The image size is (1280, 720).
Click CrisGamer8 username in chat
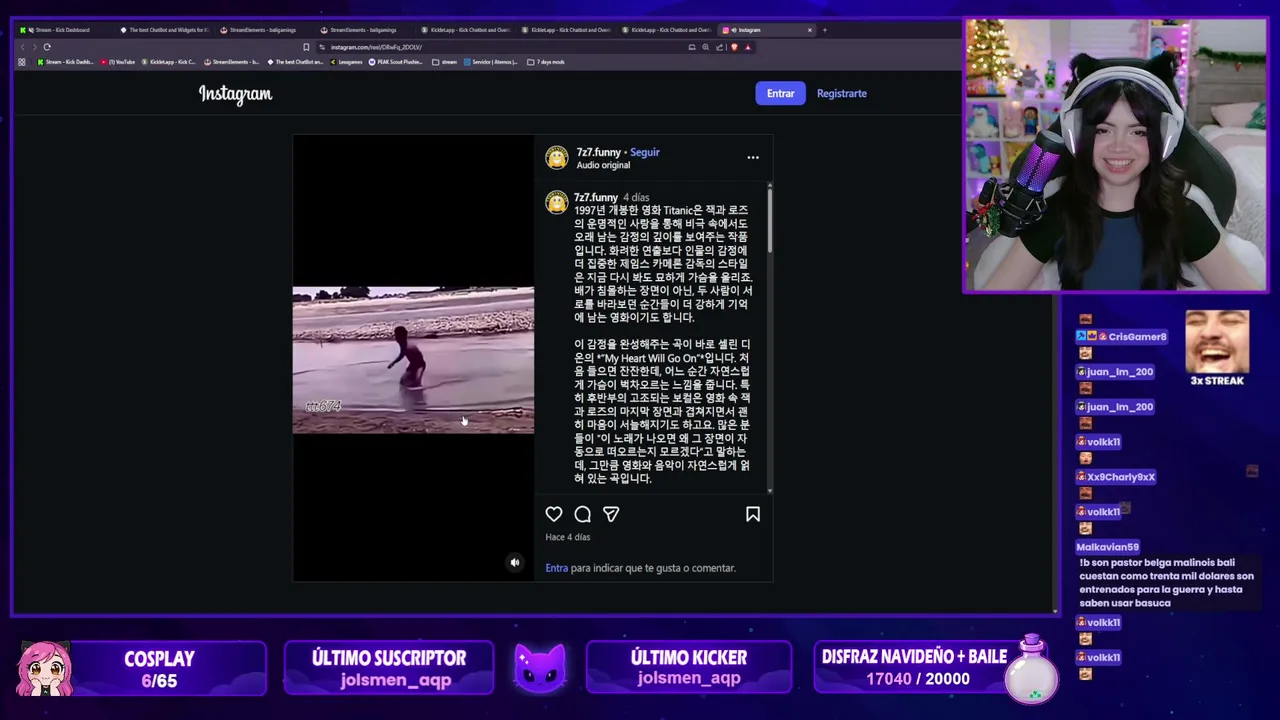click(1137, 337)
